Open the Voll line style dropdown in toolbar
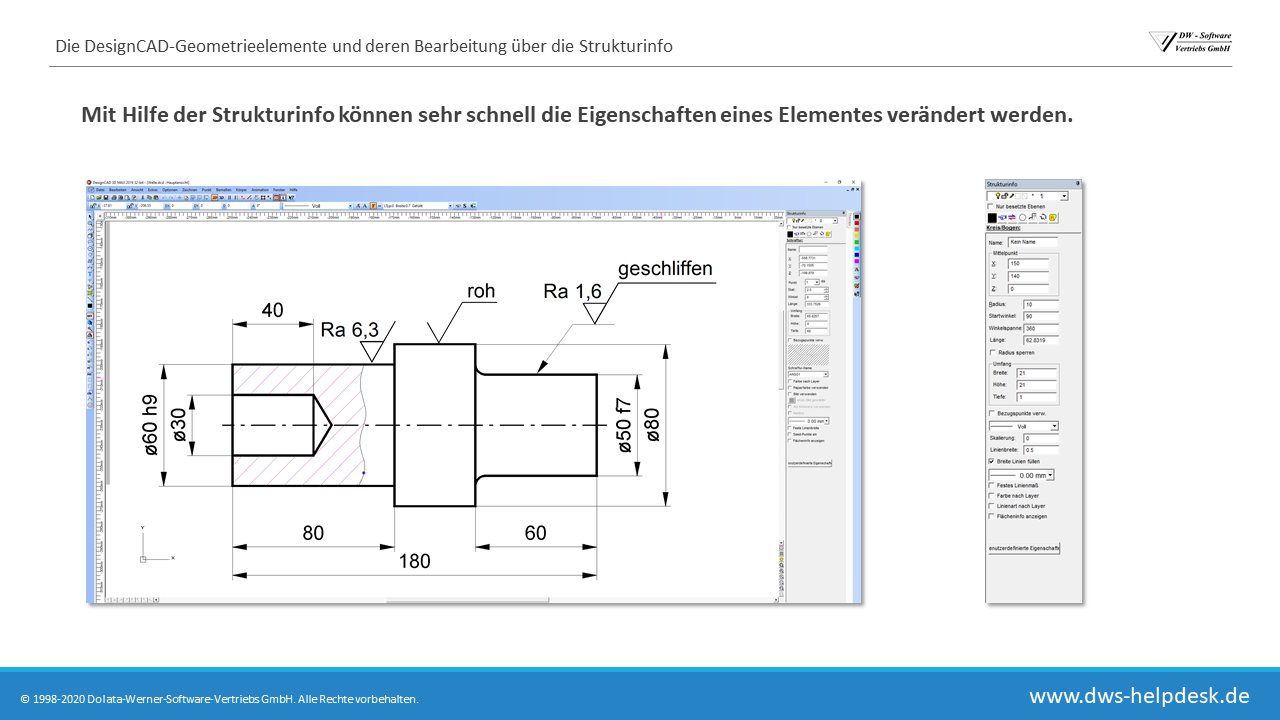The height and width of the screenshot is (720, 1280). [350, 206]
